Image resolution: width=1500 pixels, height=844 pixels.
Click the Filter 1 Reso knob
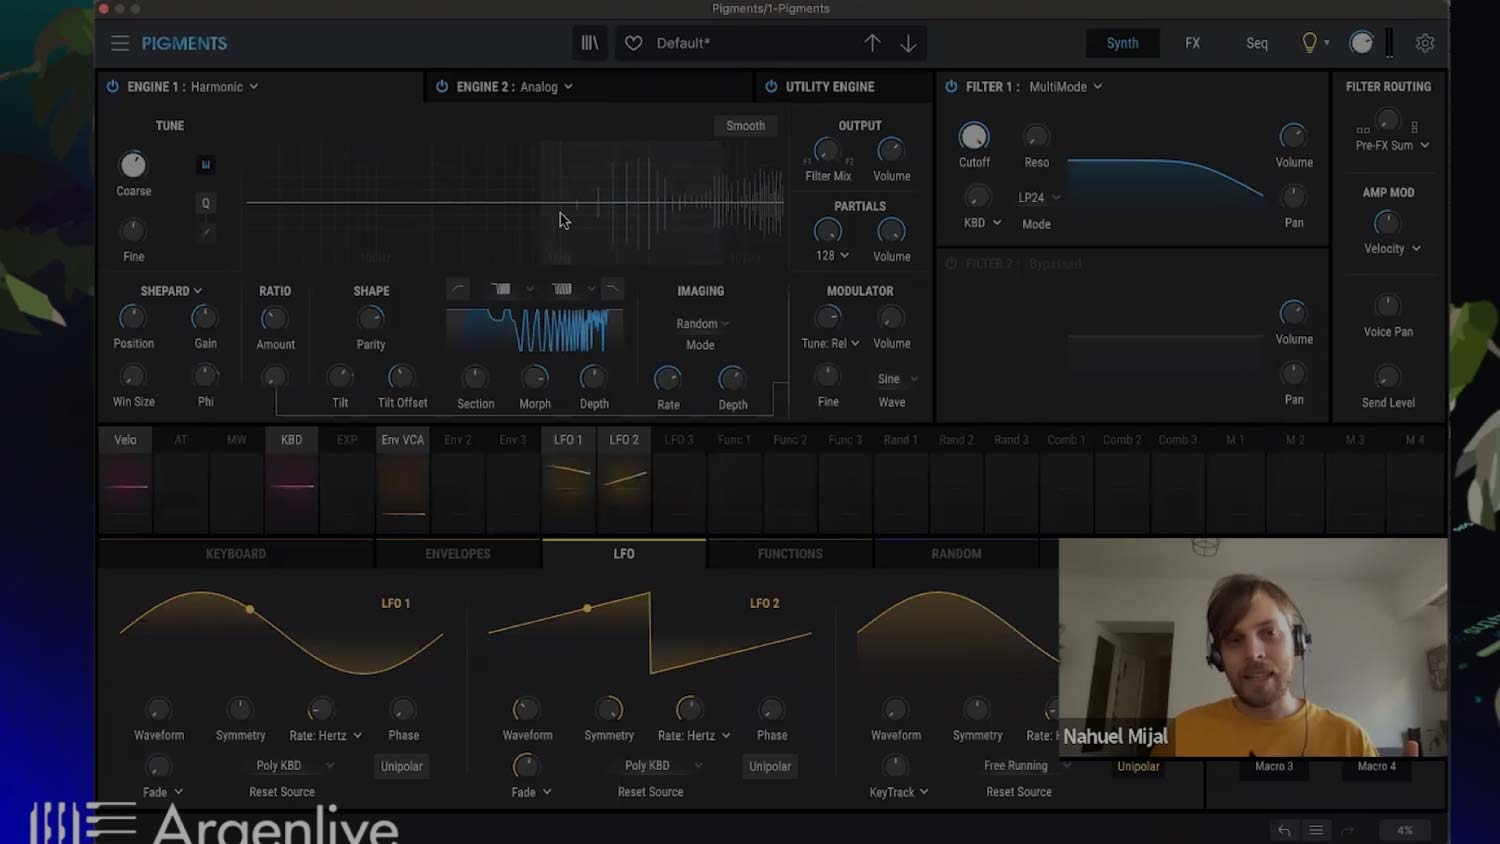pyautogui.click(x=1036, y=136)
